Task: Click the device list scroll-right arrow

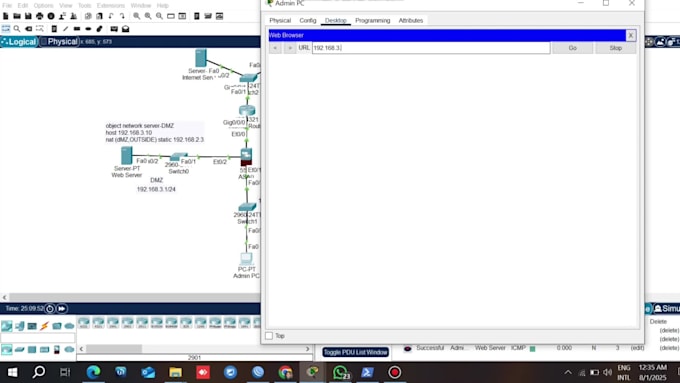Action: pyautogui.click(x=307, y=349)
